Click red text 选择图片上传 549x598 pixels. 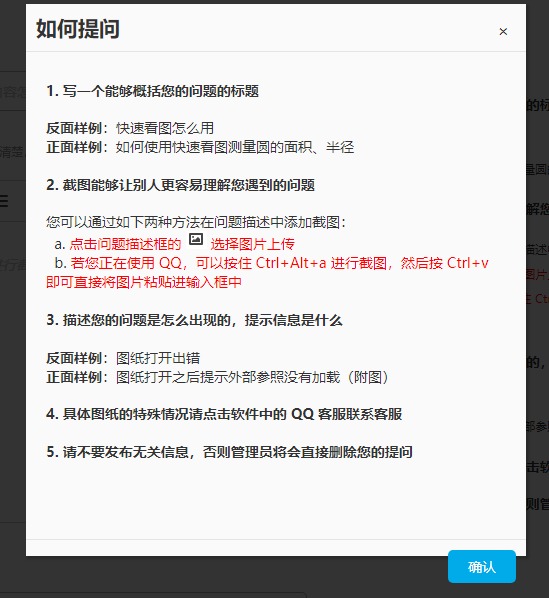(252, 244)
